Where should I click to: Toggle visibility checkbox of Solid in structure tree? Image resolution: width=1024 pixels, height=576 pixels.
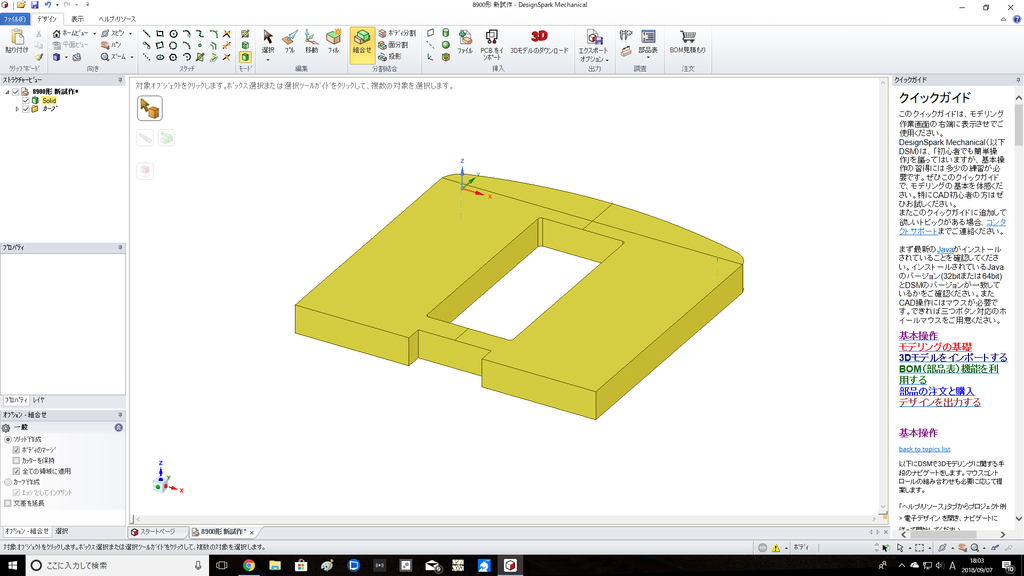pos(26,101)
